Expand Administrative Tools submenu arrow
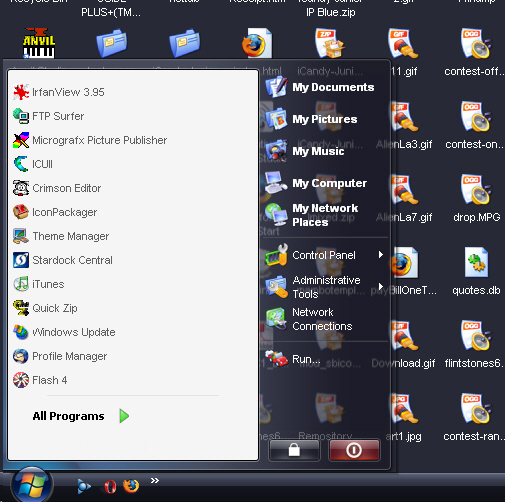The height and width of the screenshot is (502, 505). (381, 287)
